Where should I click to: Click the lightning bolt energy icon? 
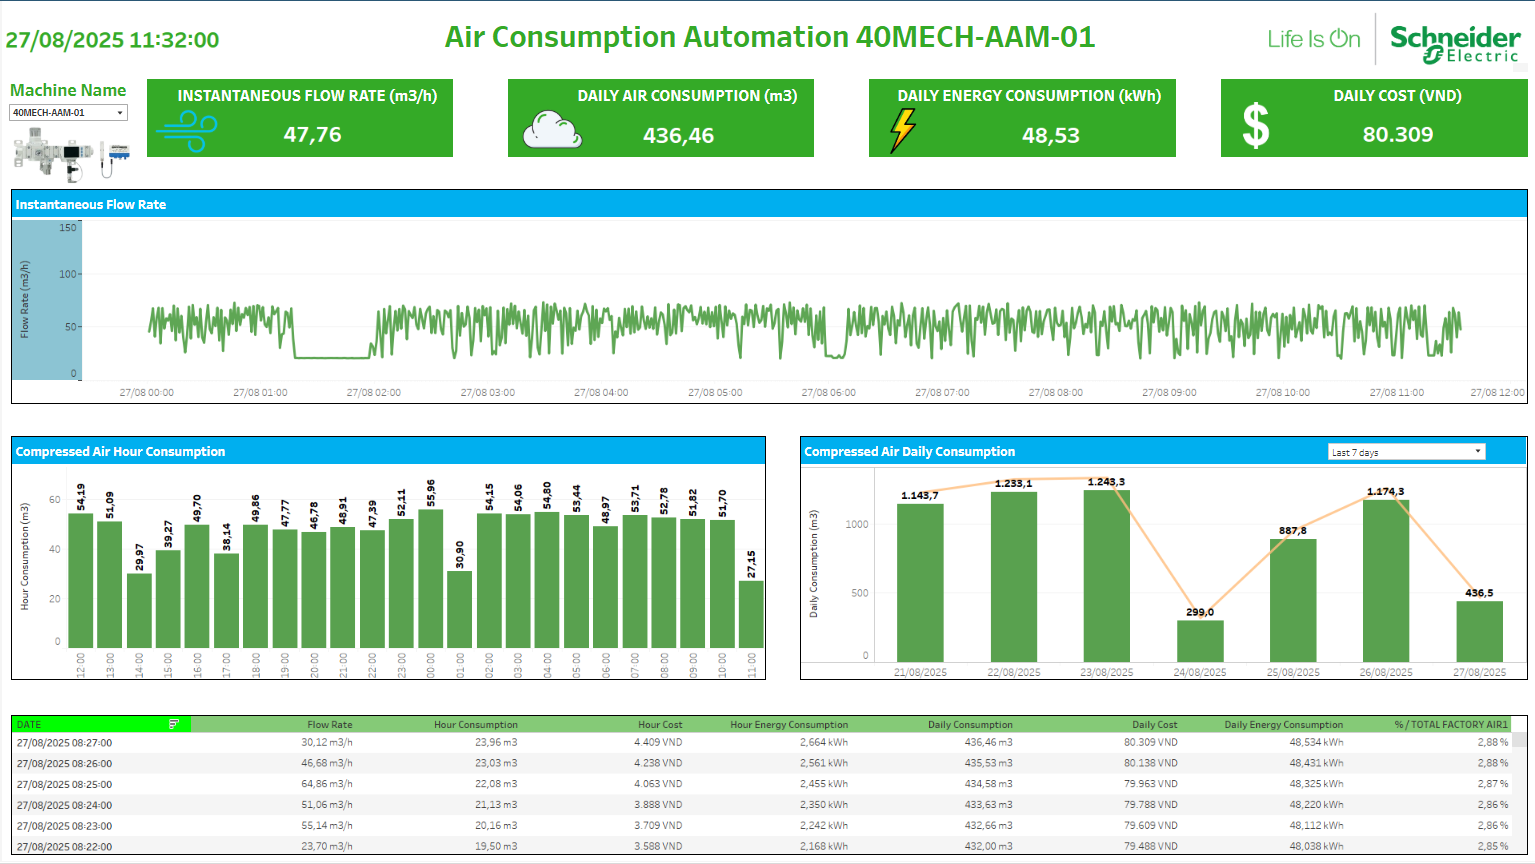pos(903,130)
